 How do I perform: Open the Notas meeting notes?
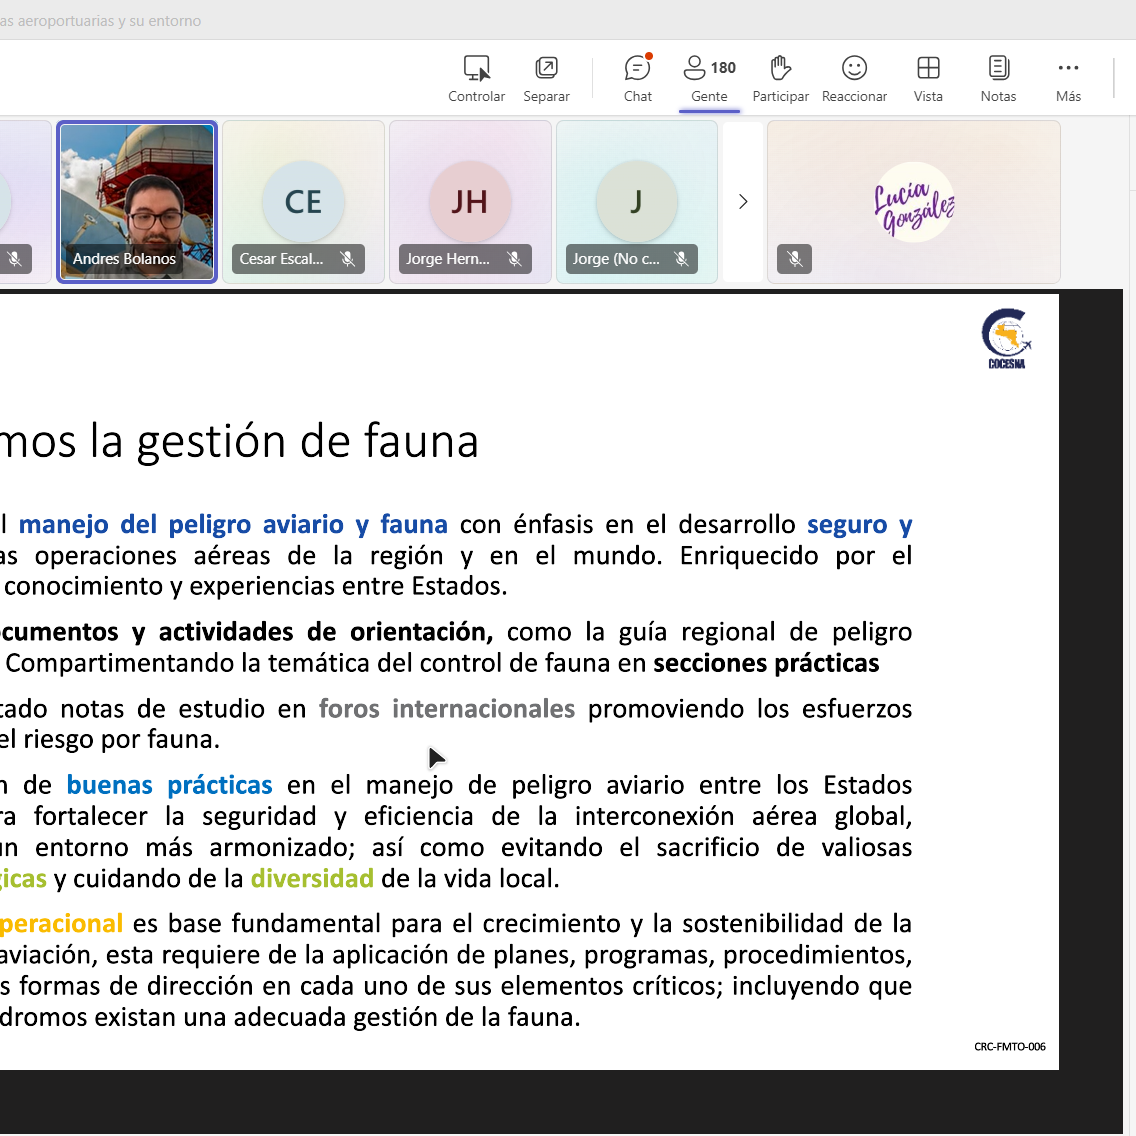tap(998, 69)
